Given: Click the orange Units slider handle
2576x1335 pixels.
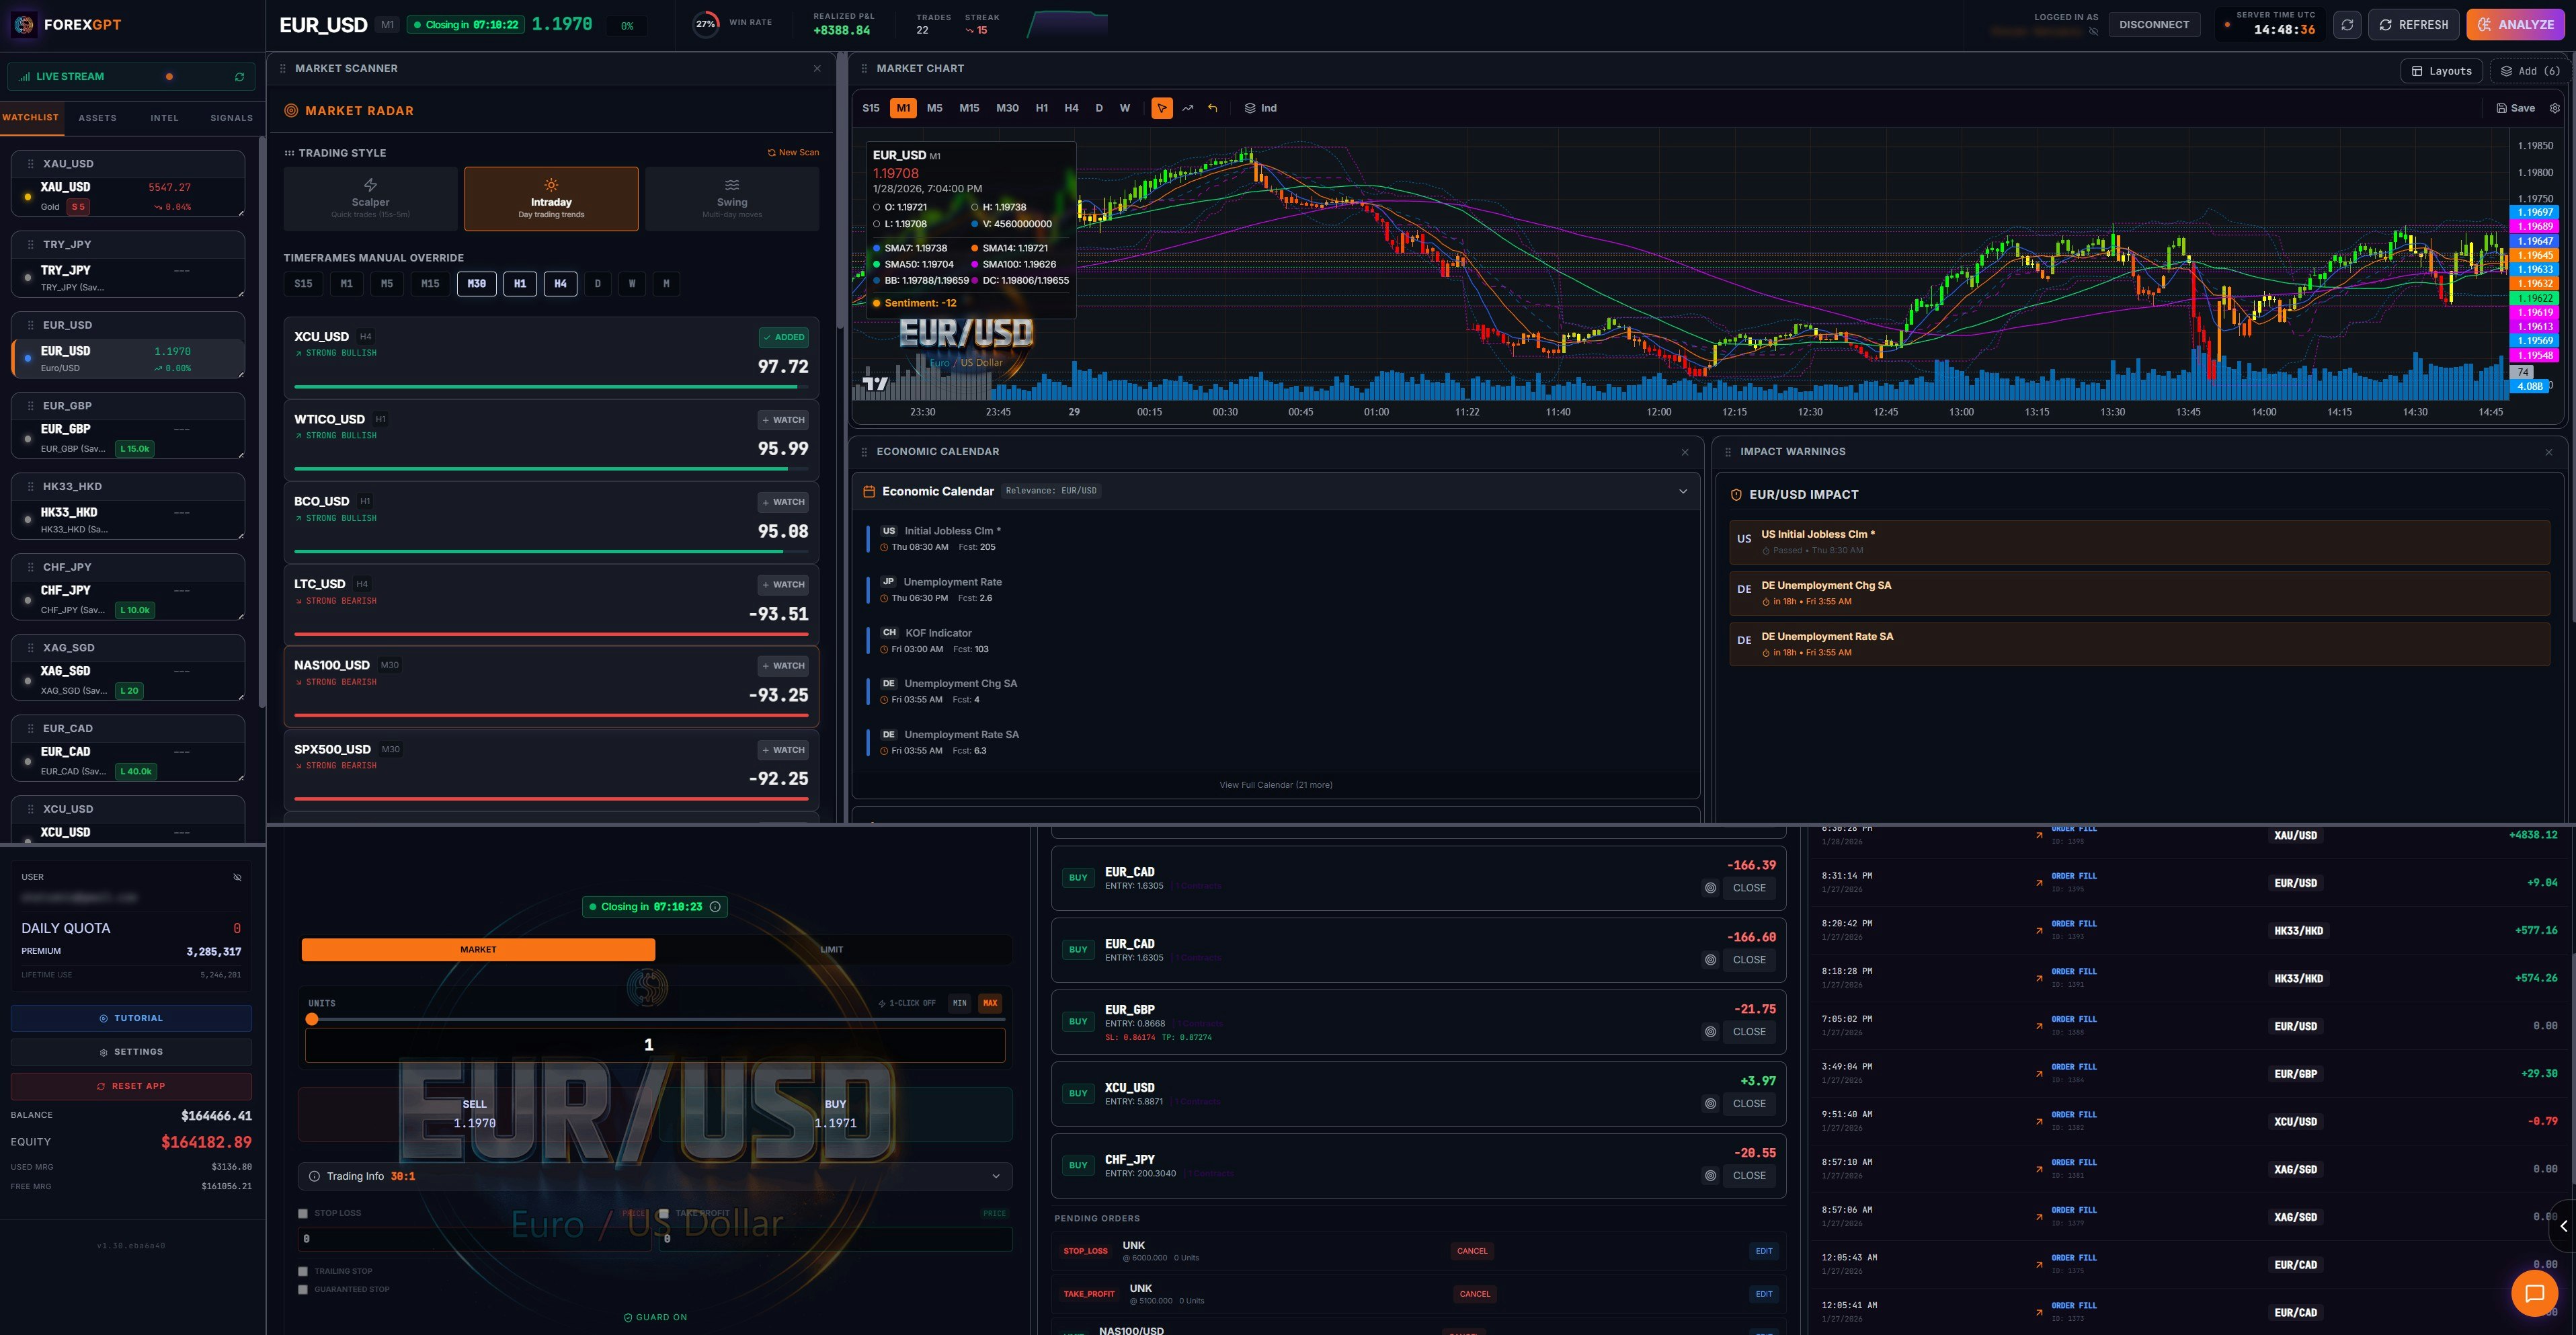Looking at the screenshot, I should click(312, 1018).
